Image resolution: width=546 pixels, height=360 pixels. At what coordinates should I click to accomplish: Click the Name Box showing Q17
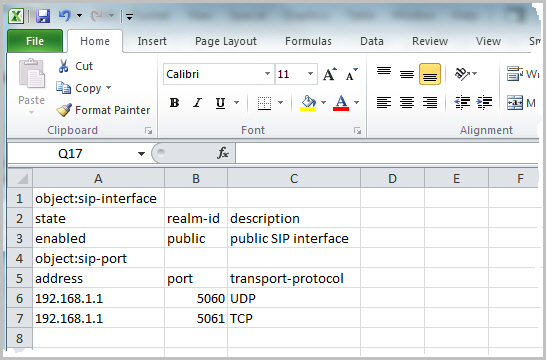[x=71, y=154]
